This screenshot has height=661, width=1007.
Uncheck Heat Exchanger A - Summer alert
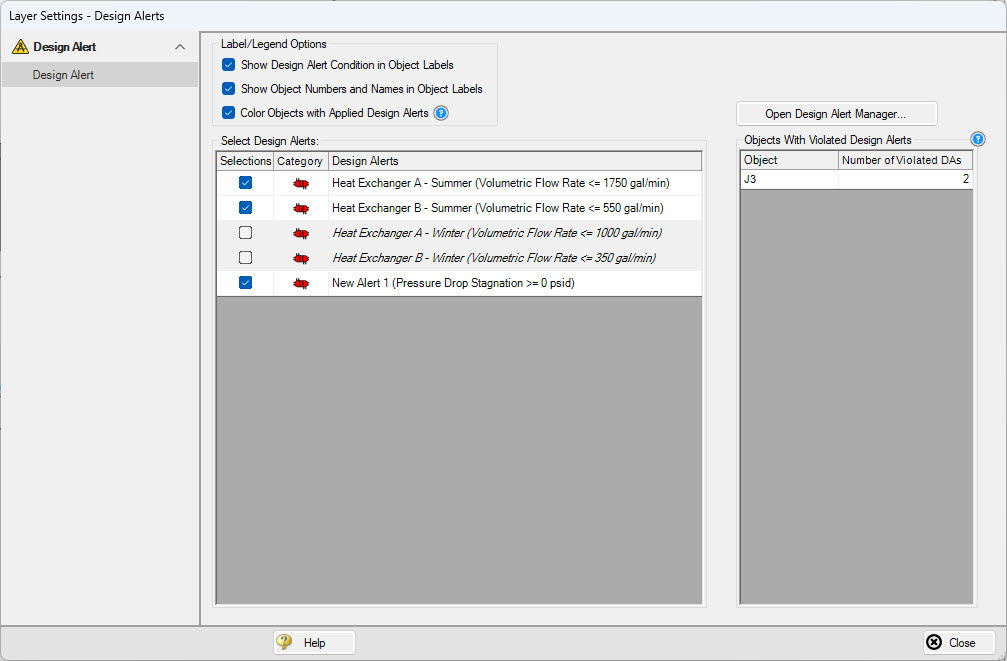click(x=245, y=183)
